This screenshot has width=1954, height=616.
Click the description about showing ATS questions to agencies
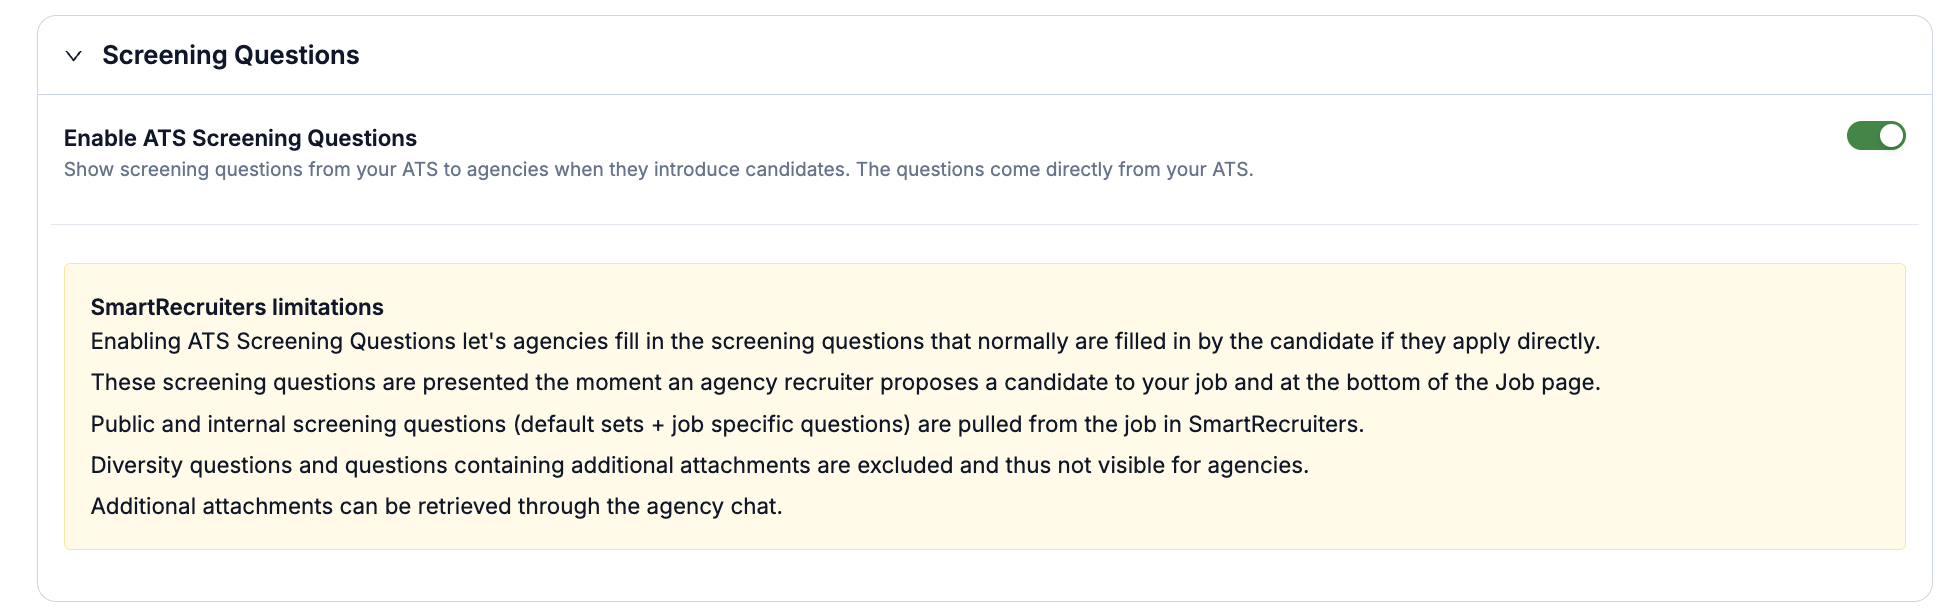pyautogui.click(x=658, y=169)
